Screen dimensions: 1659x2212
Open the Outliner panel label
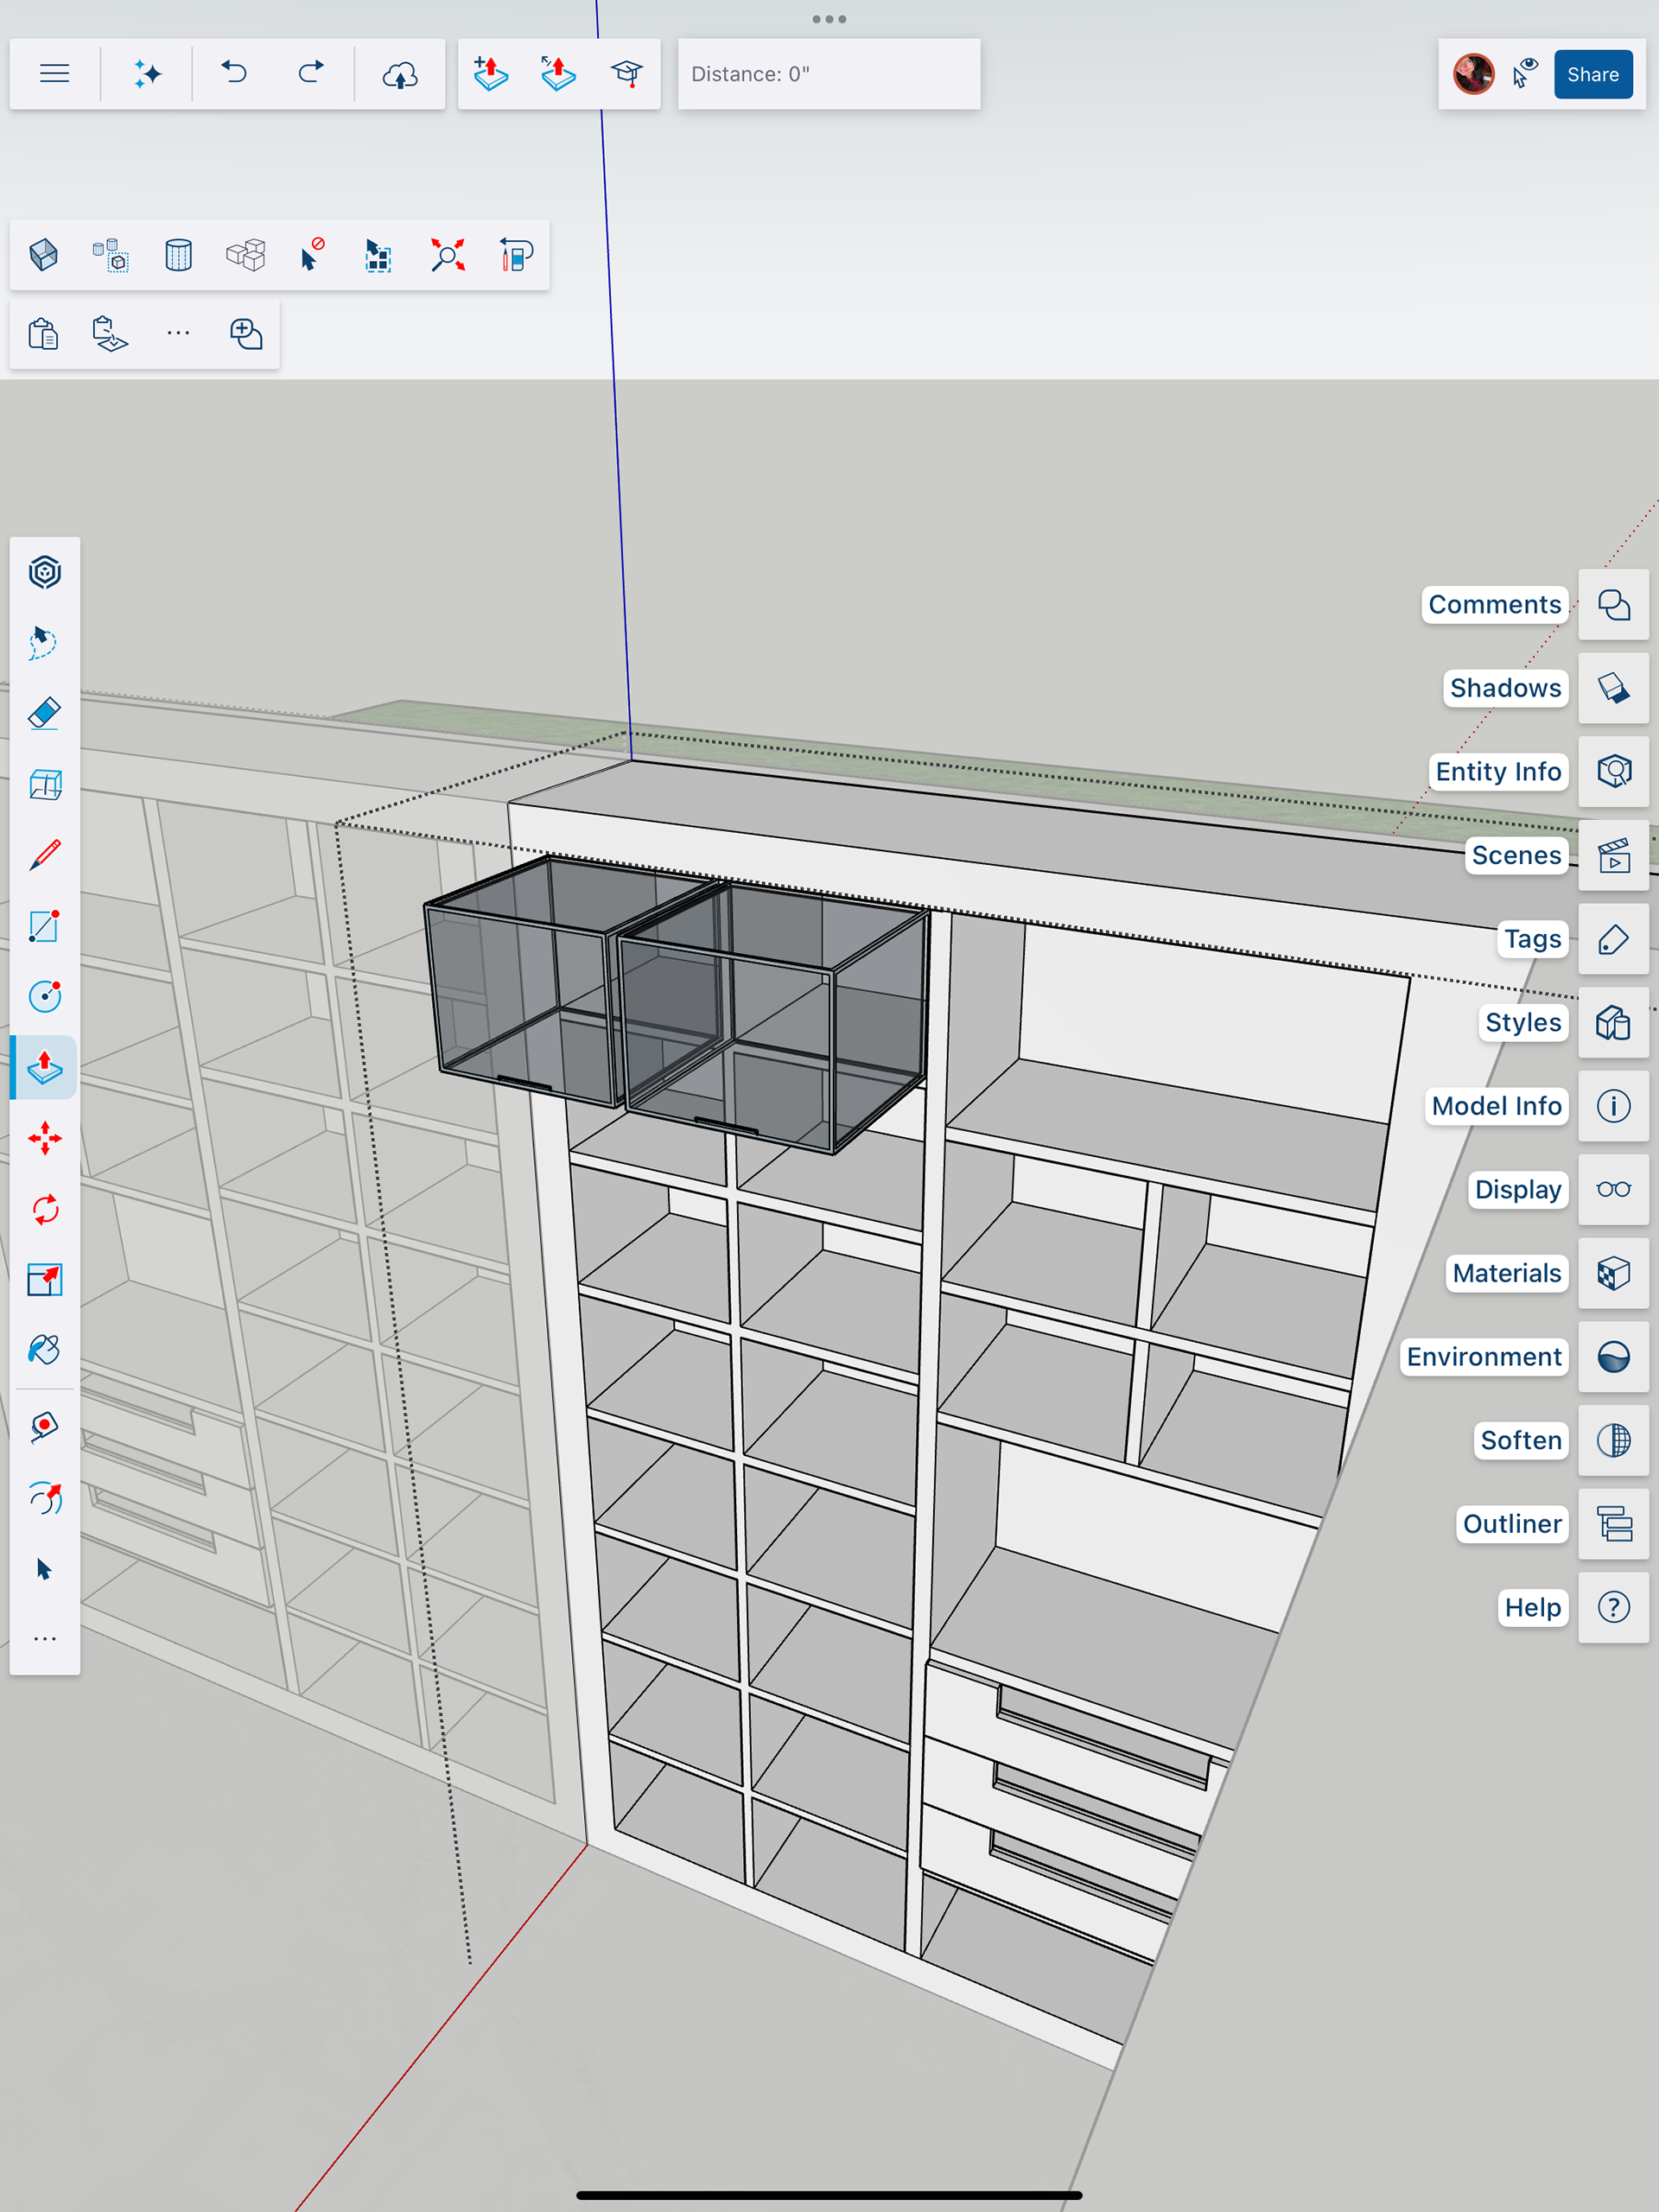click(1511, 1524)
